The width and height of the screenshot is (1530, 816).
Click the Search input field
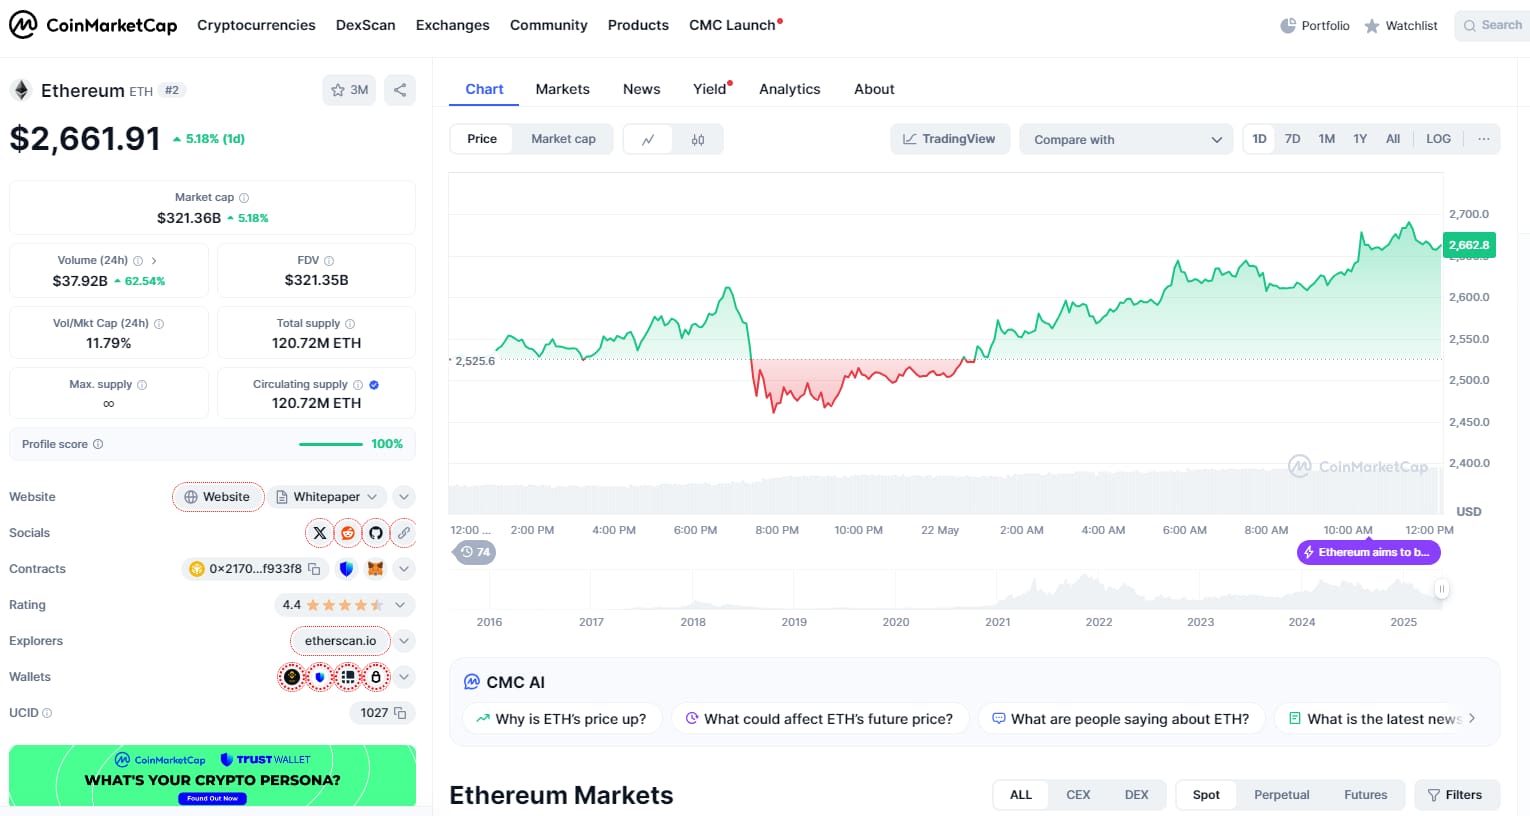point(1493,25)
